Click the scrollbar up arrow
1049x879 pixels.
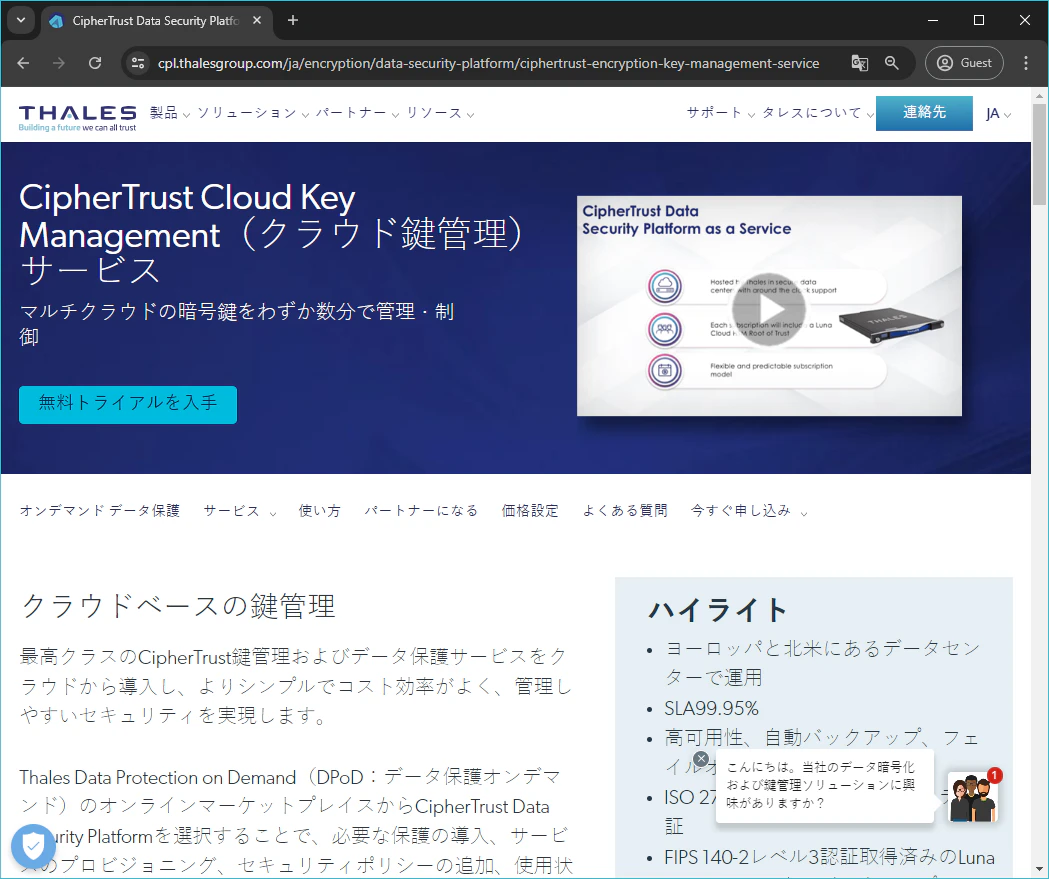pyautogui.click(x=1039, y=96)
